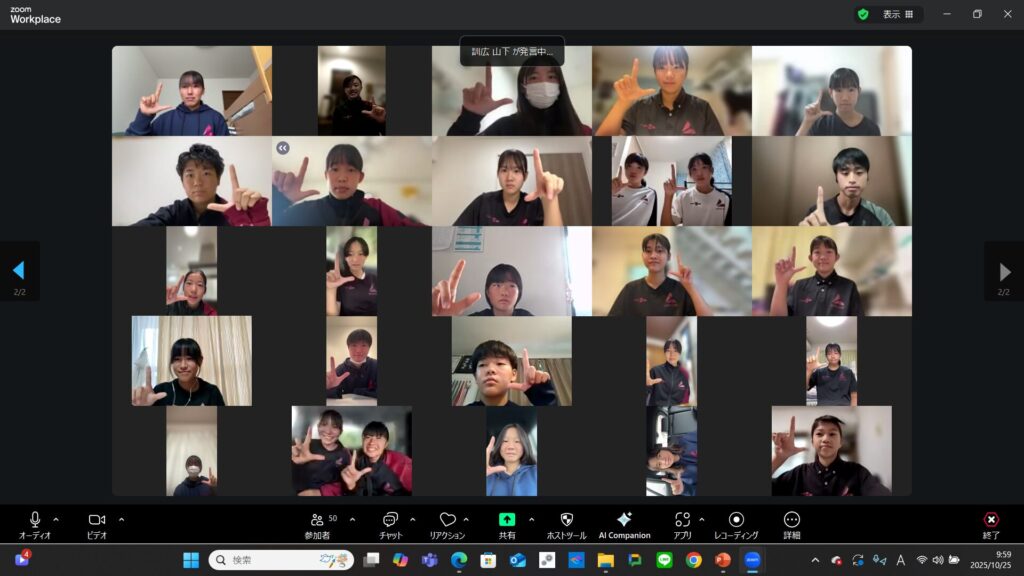
Task: Open the apps icon in toolbar
Action: [x=683, y=520]
